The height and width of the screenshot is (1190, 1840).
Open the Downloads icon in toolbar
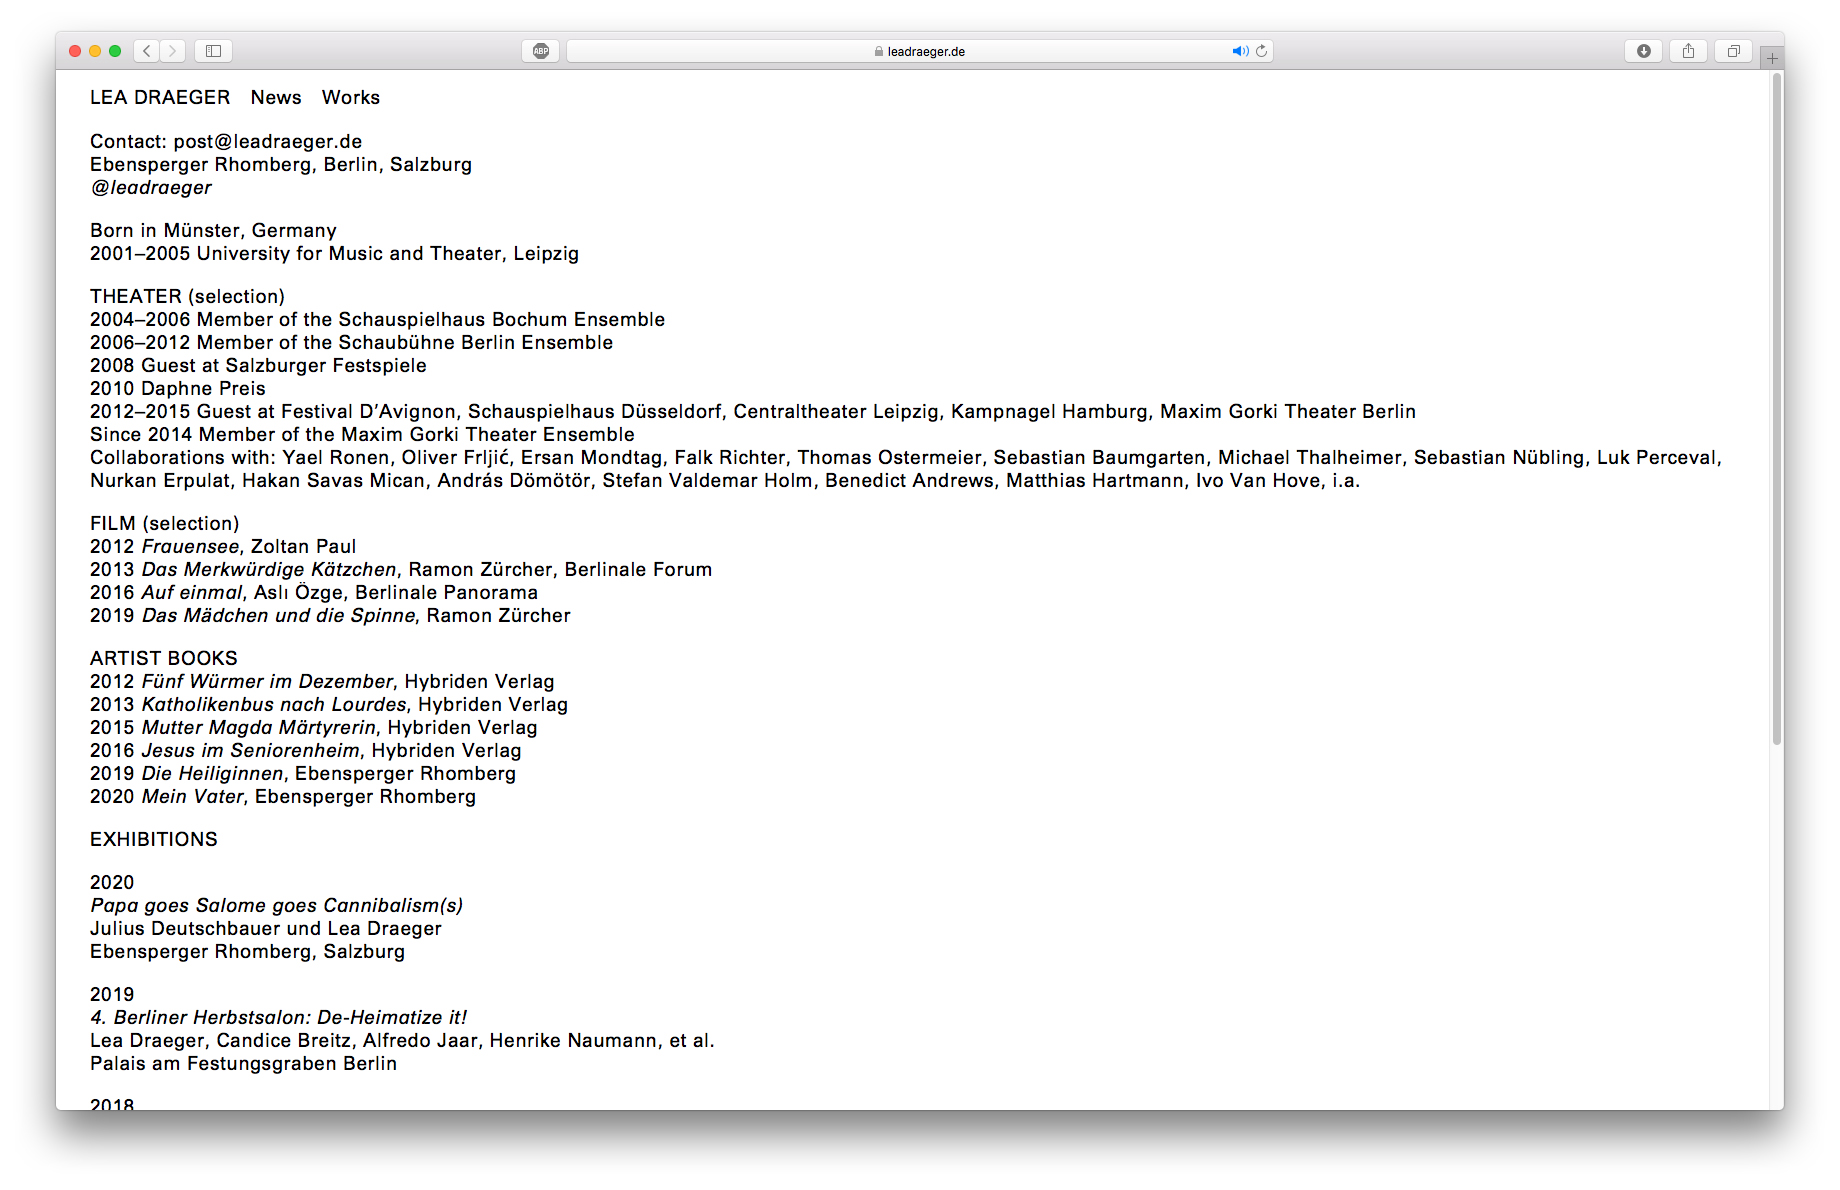click(1643, 51)
